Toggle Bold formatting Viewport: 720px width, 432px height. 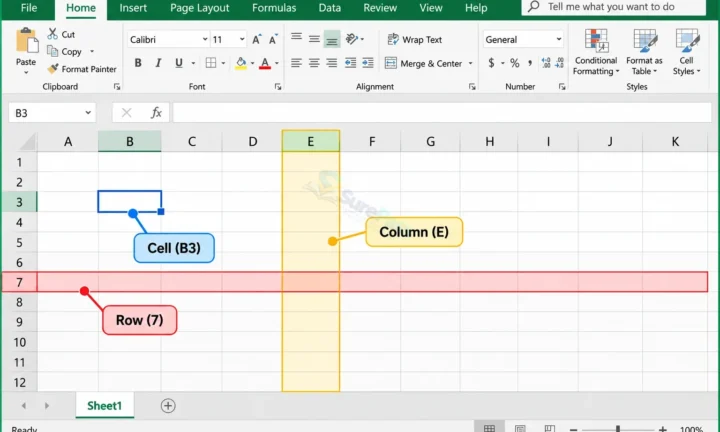point(138,63)
